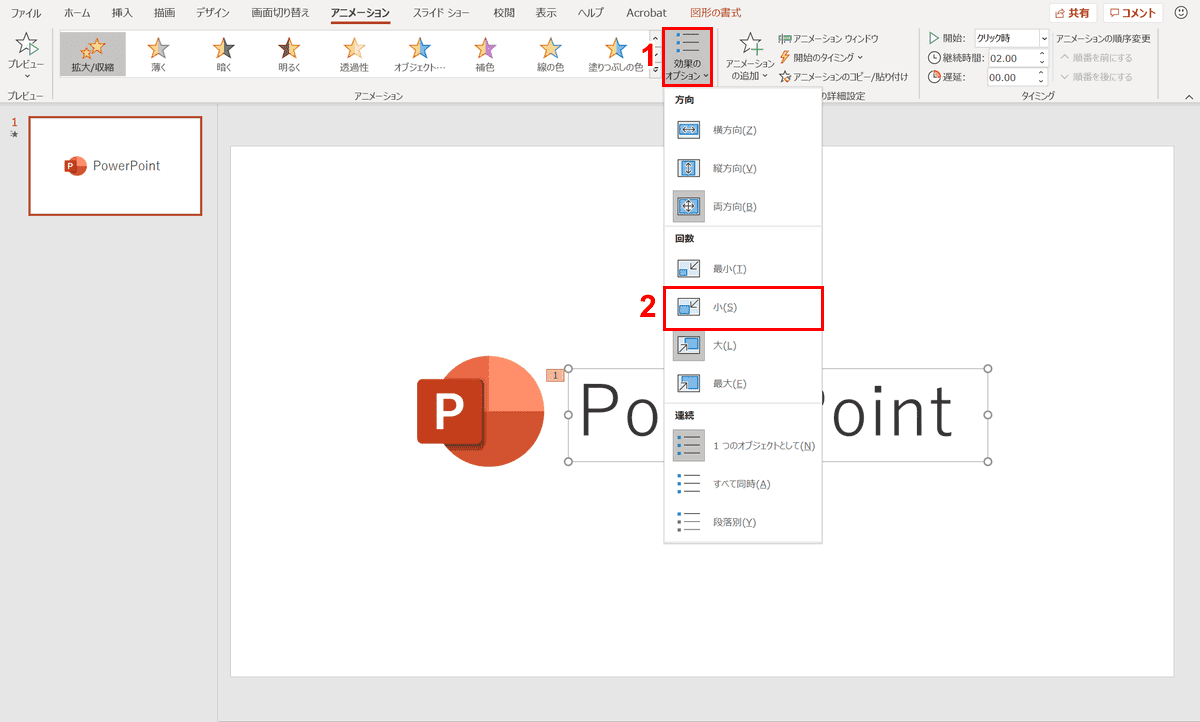Viewport: 1200px width, 722px height.
Task: Select the 最大(E) size option
Action: [x=743, y=383]
